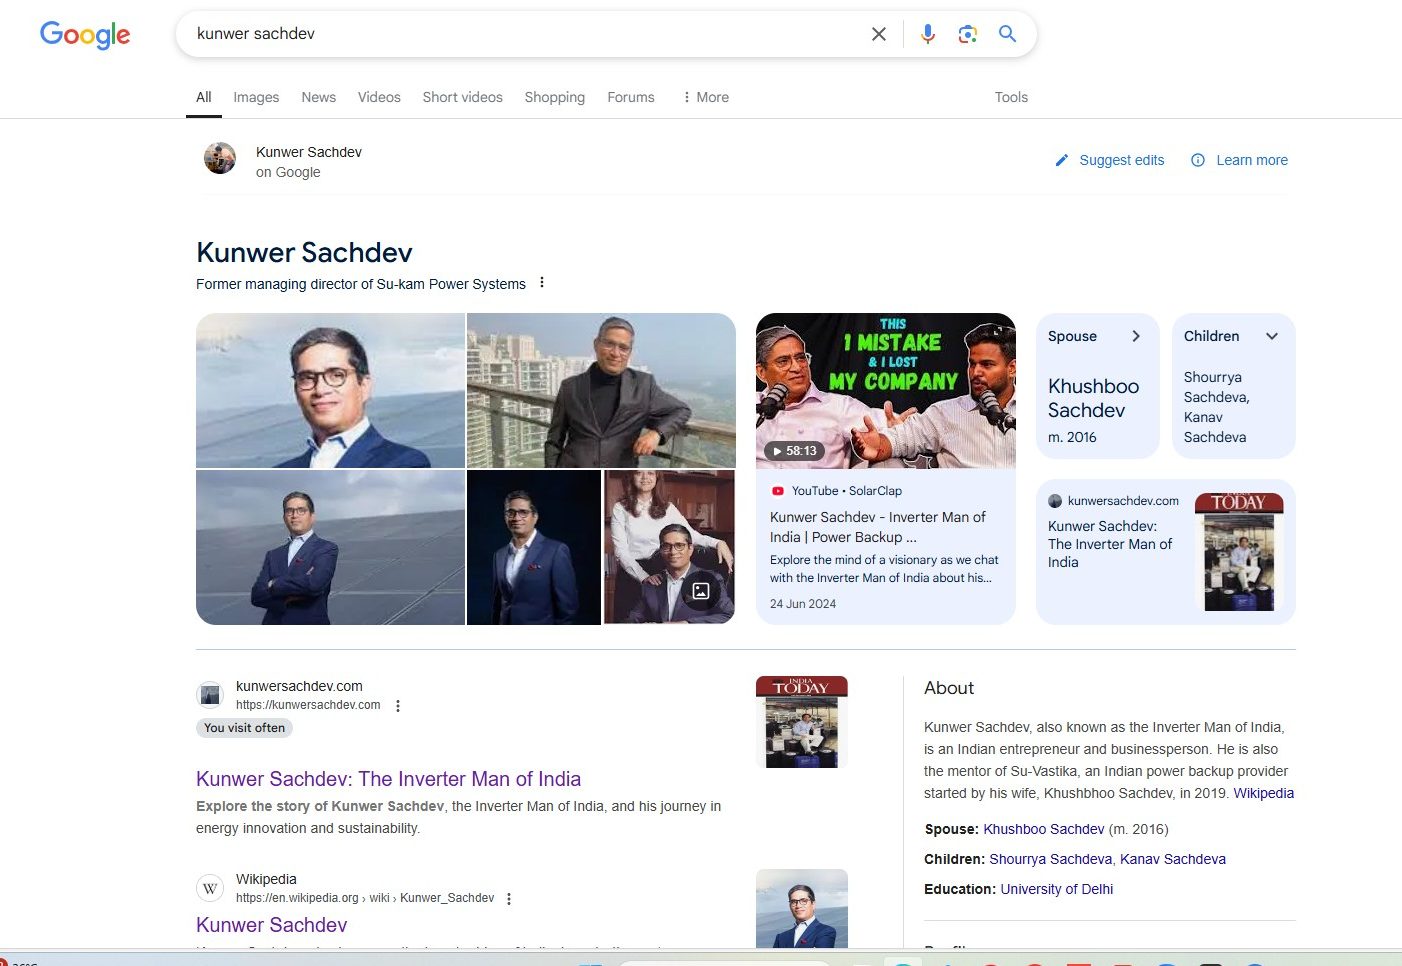Open India Today thumbnail beside kunwersachdev.com result
Image resolution: width=1402 pixels, height=966 pixels.
pos(802,722)
